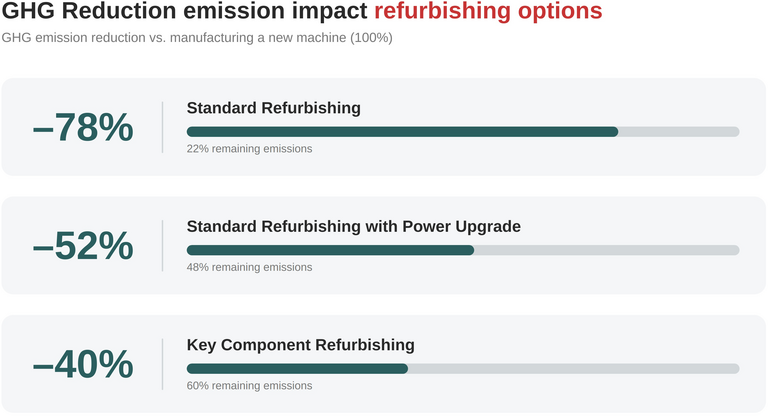This screenshot has height=416, width=768.
Task: Click the "48% remaining emissions" caption
Action: tap(249, 267)
